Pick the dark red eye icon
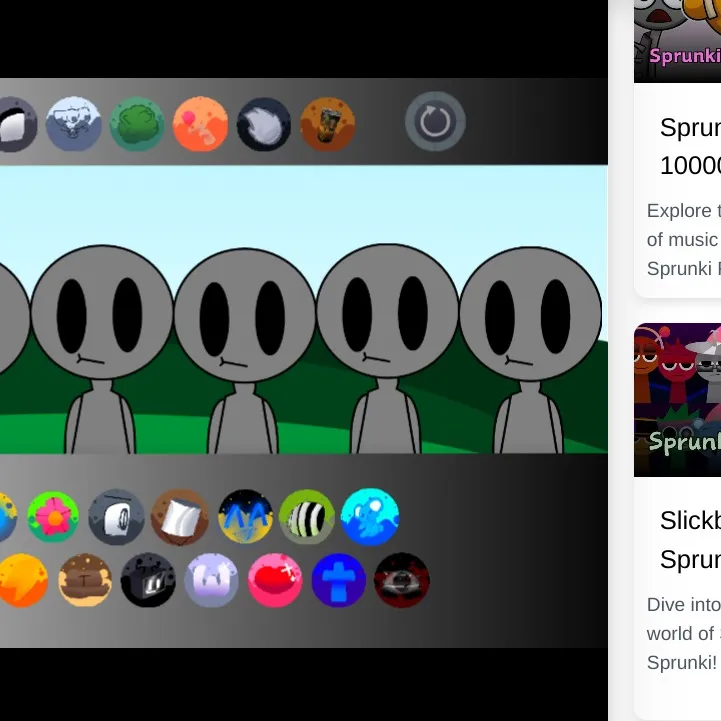This screenshot has height=721, width=721. [401, 580]
